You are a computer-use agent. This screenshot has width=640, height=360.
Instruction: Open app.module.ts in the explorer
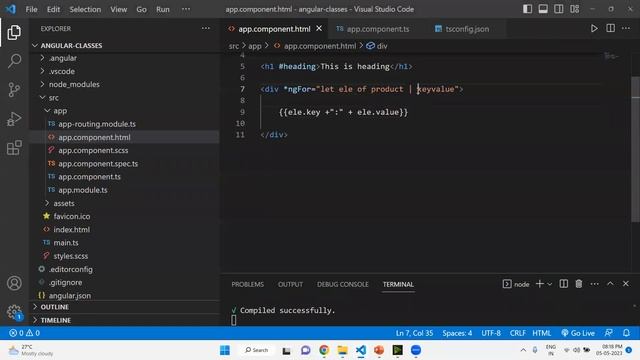[x=83, y=190]
